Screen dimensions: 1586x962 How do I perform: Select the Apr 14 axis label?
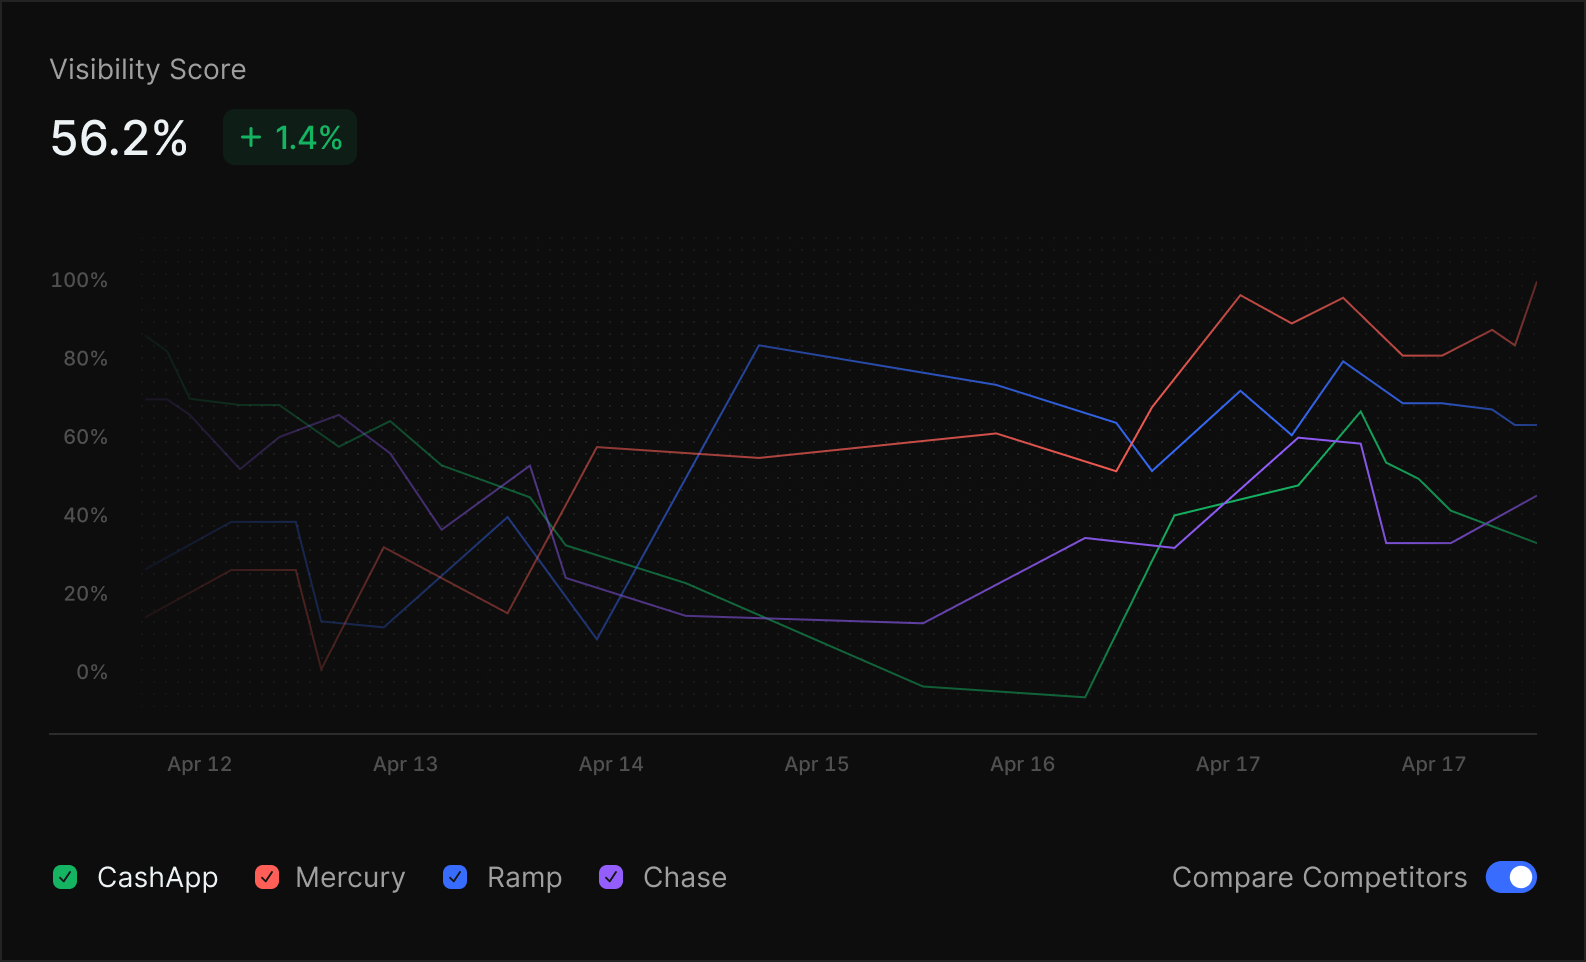tap(611, 763)
